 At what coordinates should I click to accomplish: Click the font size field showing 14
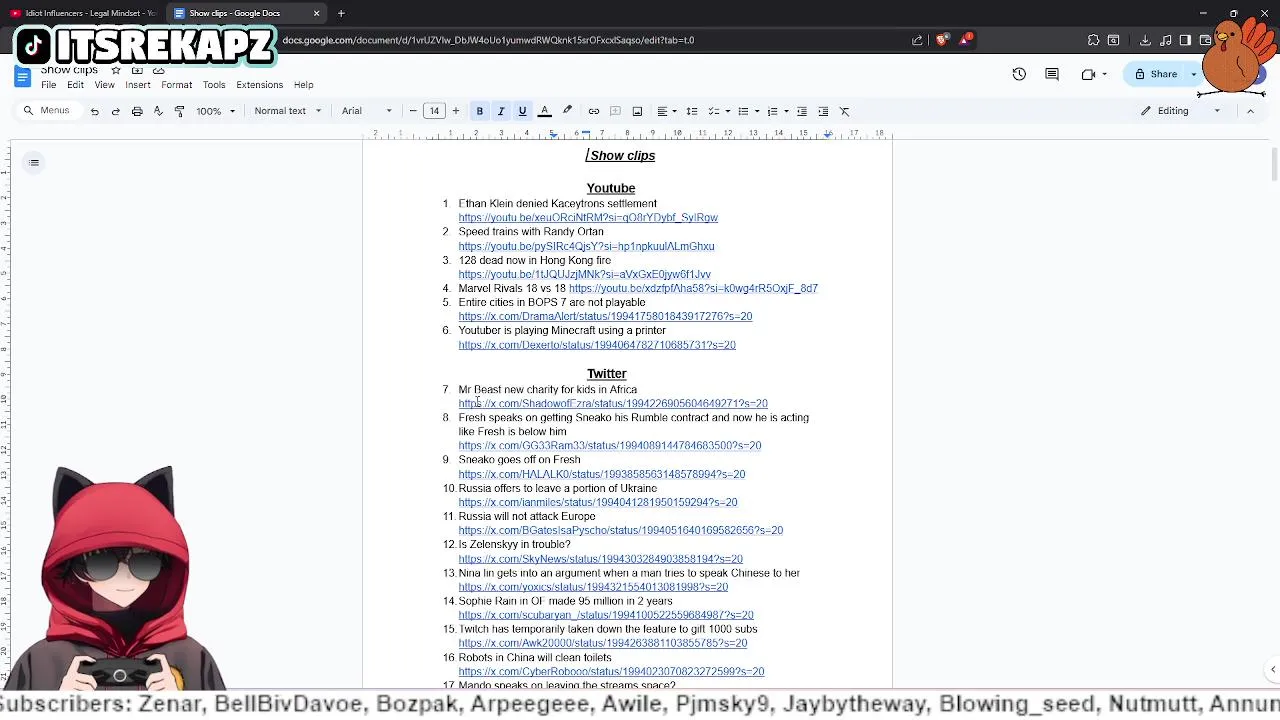(x=434, y=111)
